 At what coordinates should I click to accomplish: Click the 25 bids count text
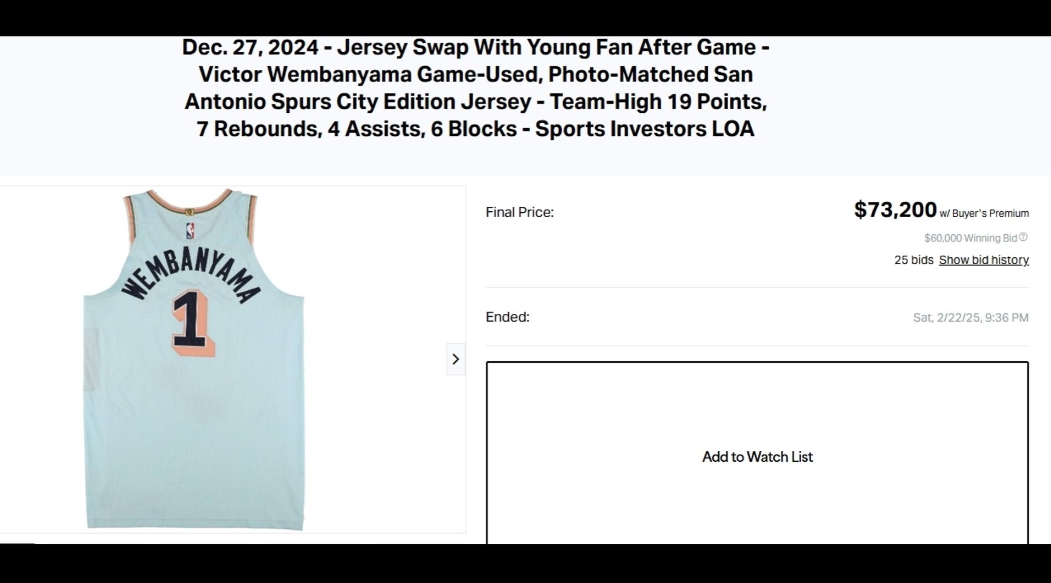click(914, 260)
